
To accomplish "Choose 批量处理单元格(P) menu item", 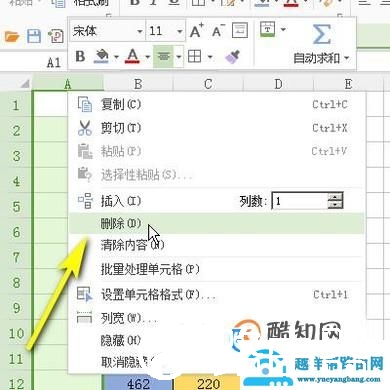I will click(217, 269).
